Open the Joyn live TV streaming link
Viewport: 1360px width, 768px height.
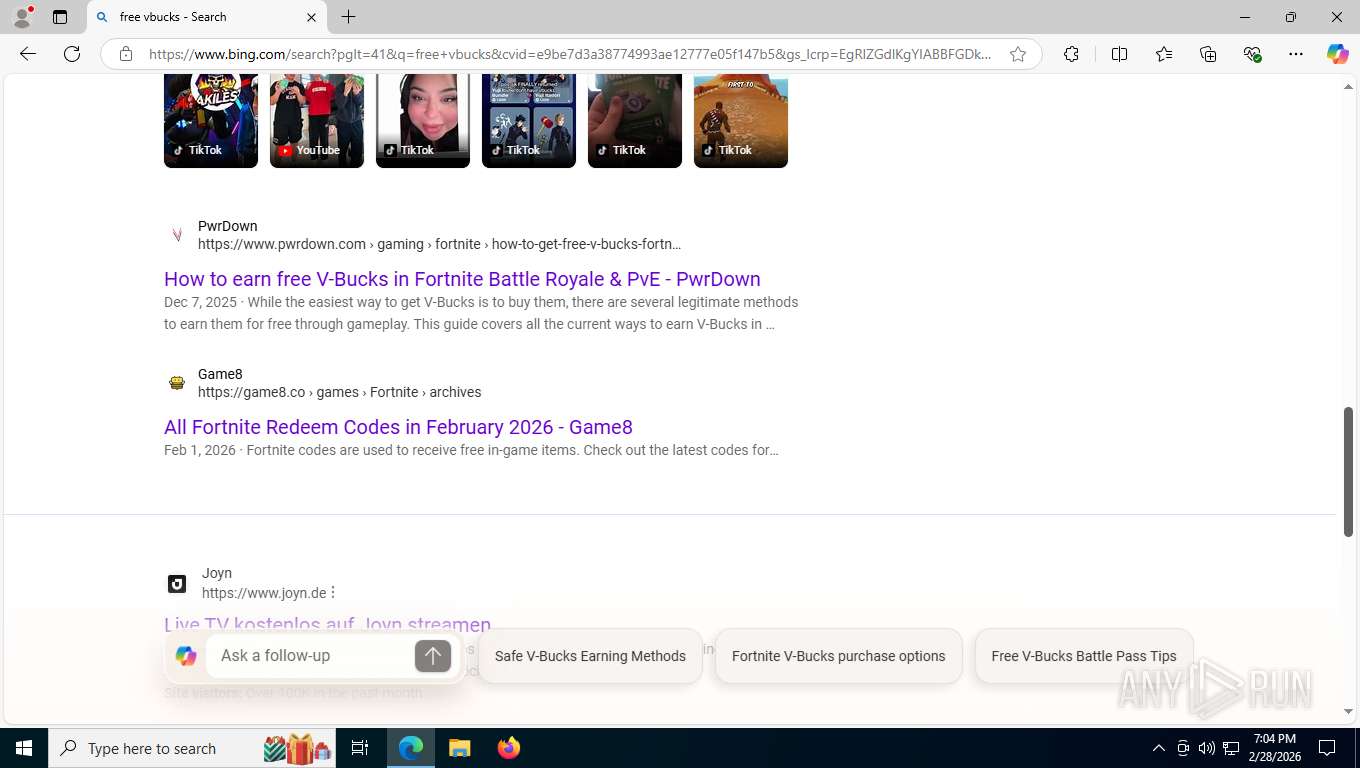(x=327, y=625)
